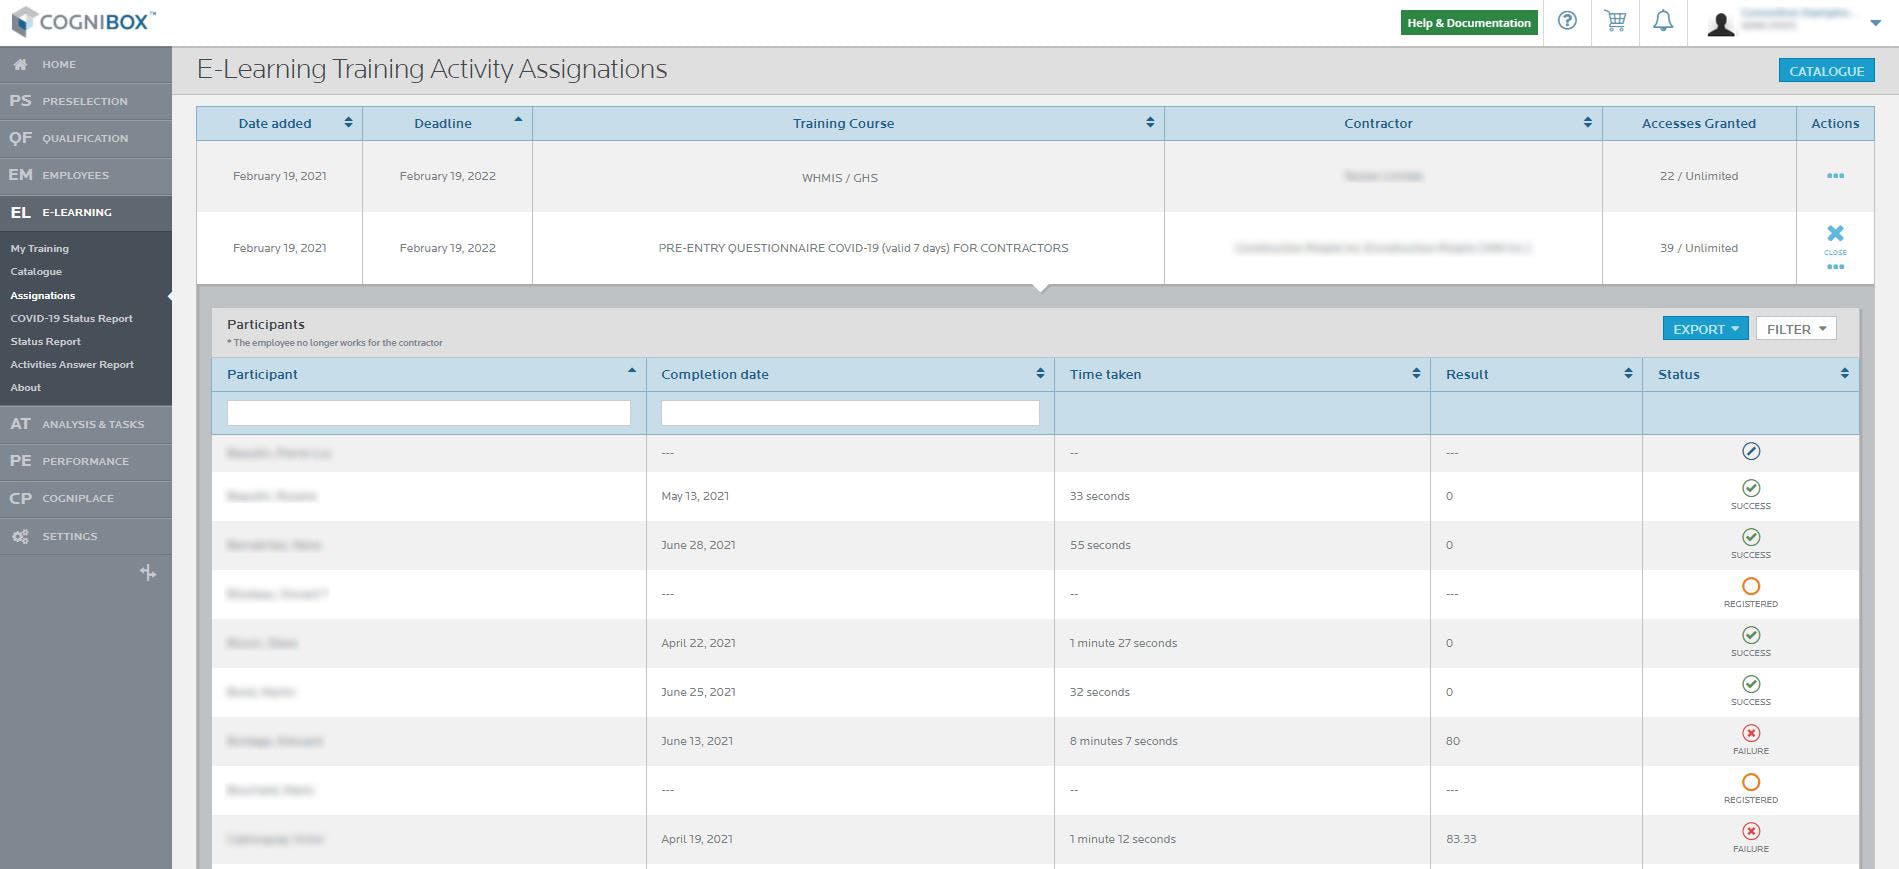Open Employees module
Viewport: 1899px width, 869px height.
tap(86, 175)
